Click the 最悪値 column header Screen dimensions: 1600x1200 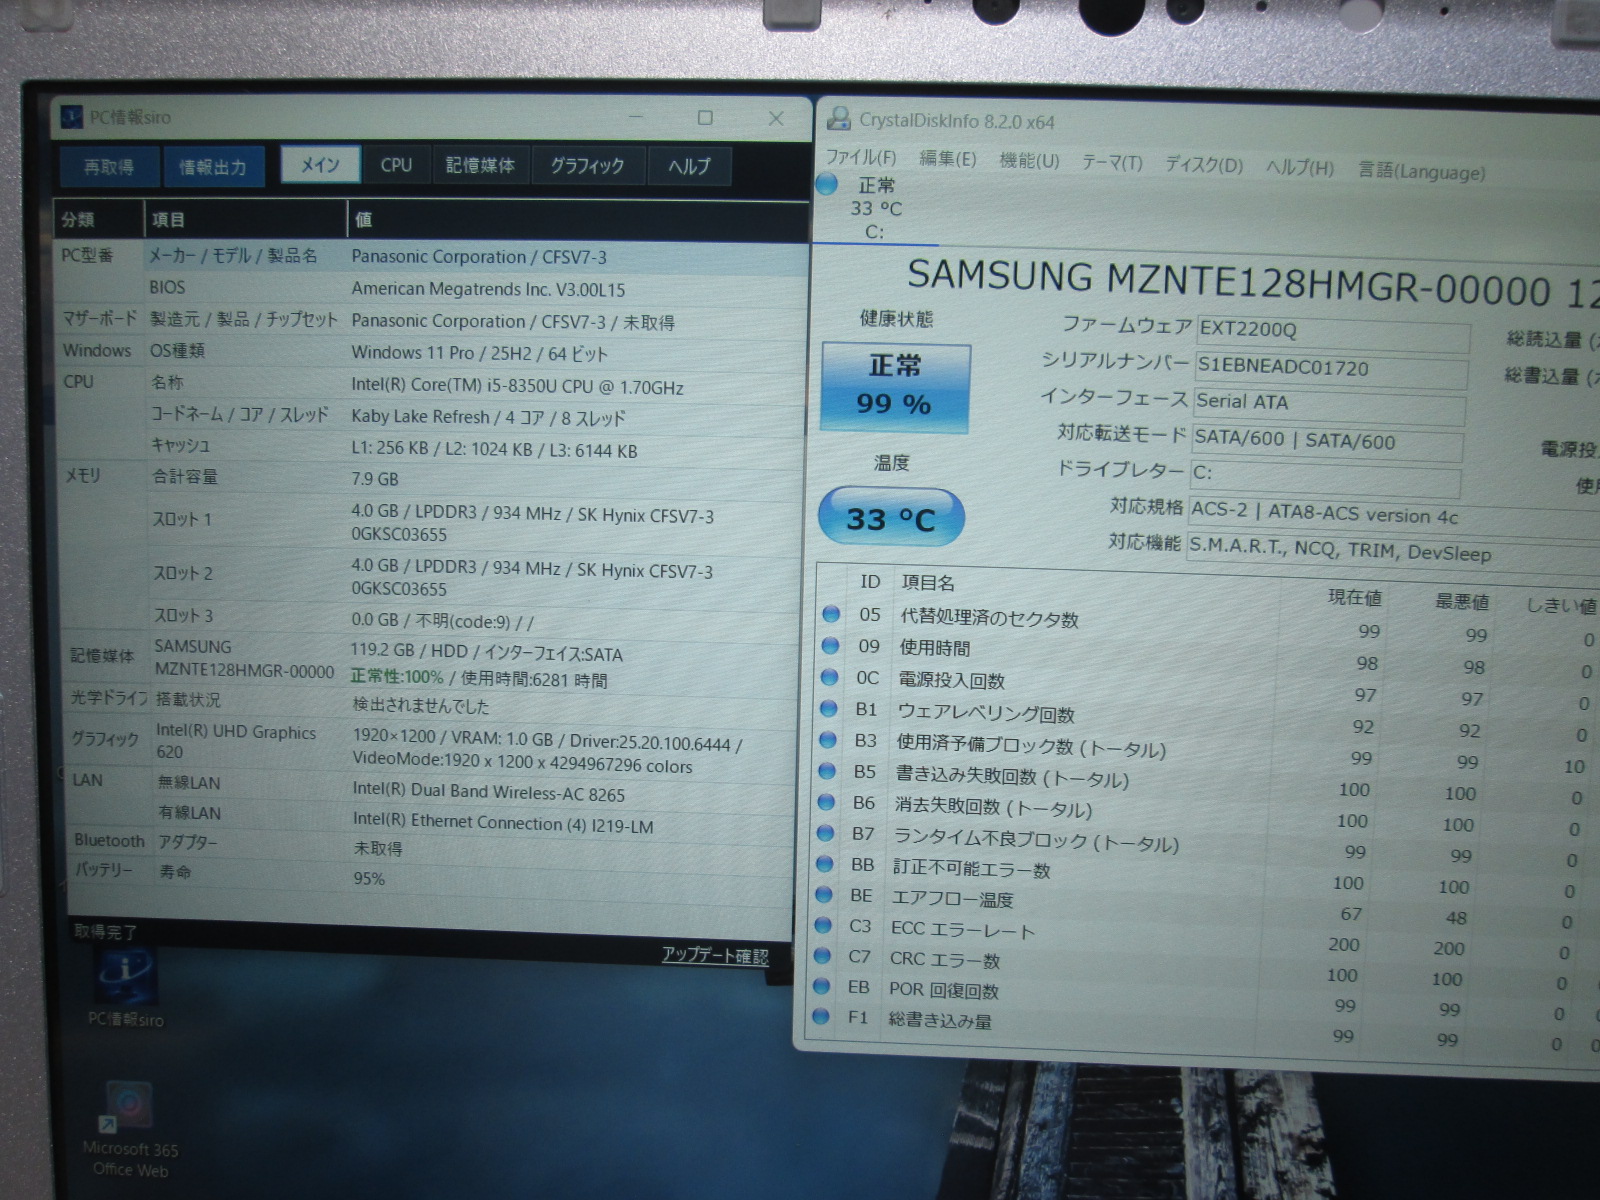1461,601
